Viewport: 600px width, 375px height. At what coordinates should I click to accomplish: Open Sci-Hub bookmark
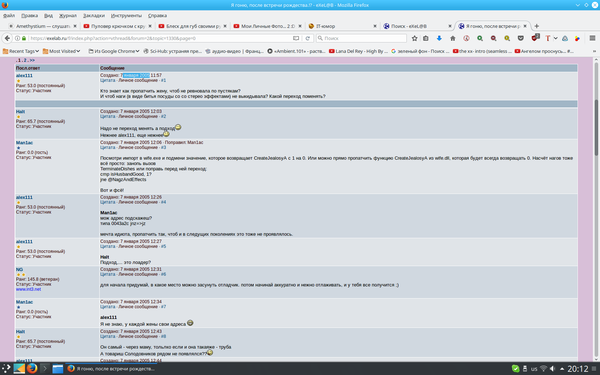pos(172,51)
